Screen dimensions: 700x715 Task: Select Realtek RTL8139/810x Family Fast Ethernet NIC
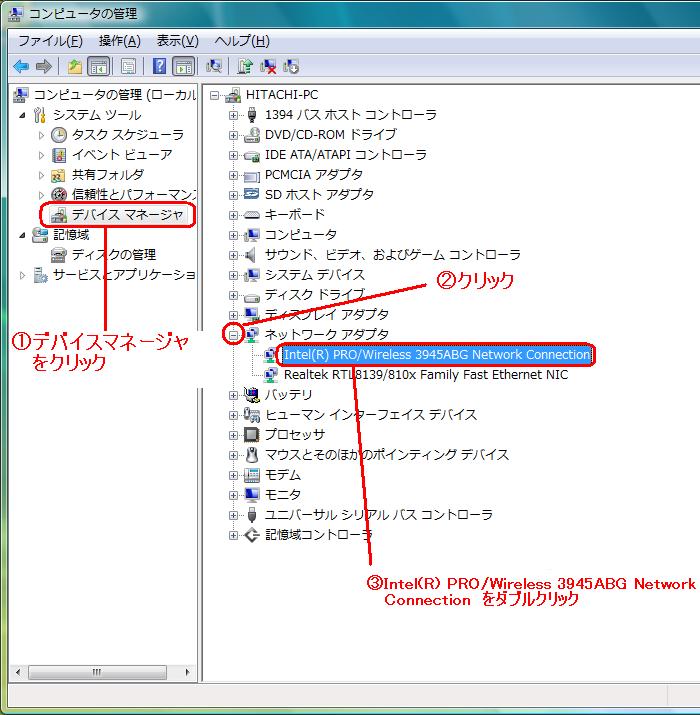426,375
